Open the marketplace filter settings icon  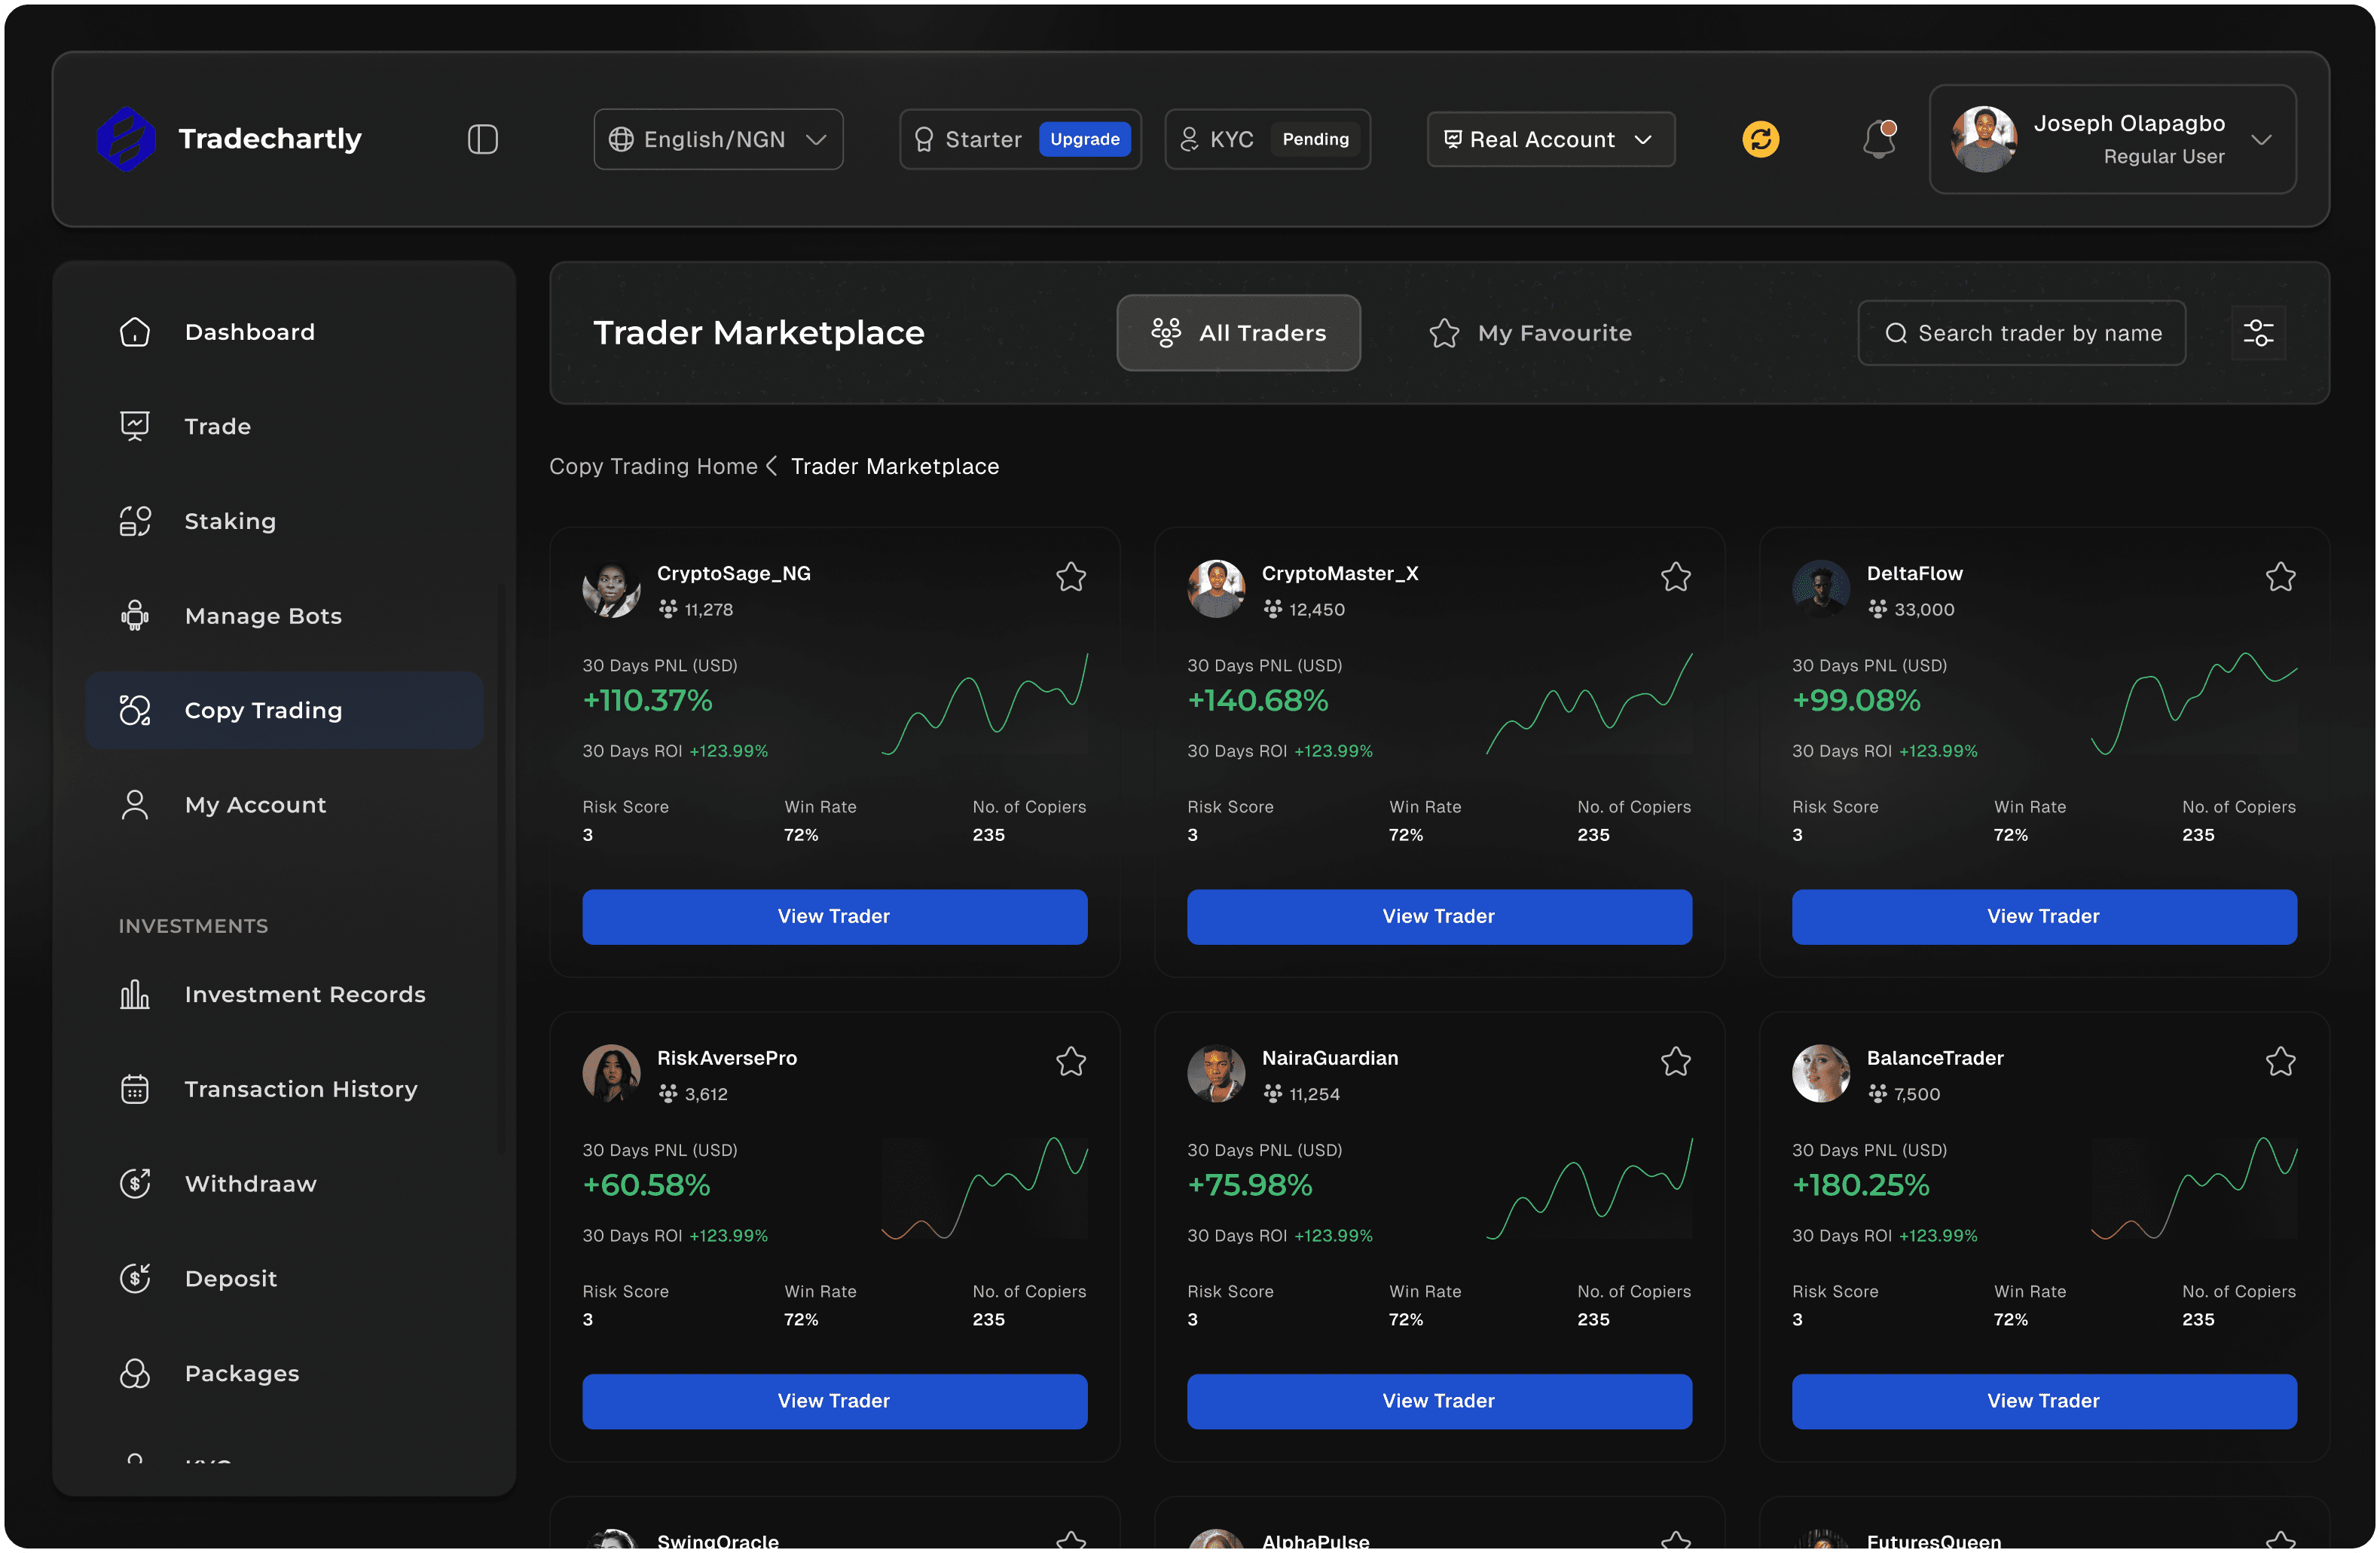click(2258, 333)
